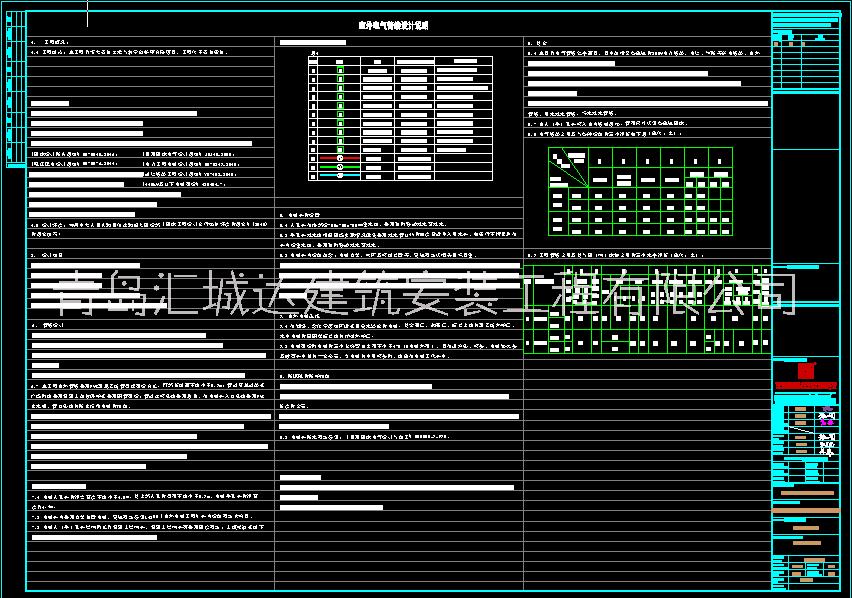Click the top green square symbol in legend
The width and height of the screenshot is (852, 598).
click(340, 71)
